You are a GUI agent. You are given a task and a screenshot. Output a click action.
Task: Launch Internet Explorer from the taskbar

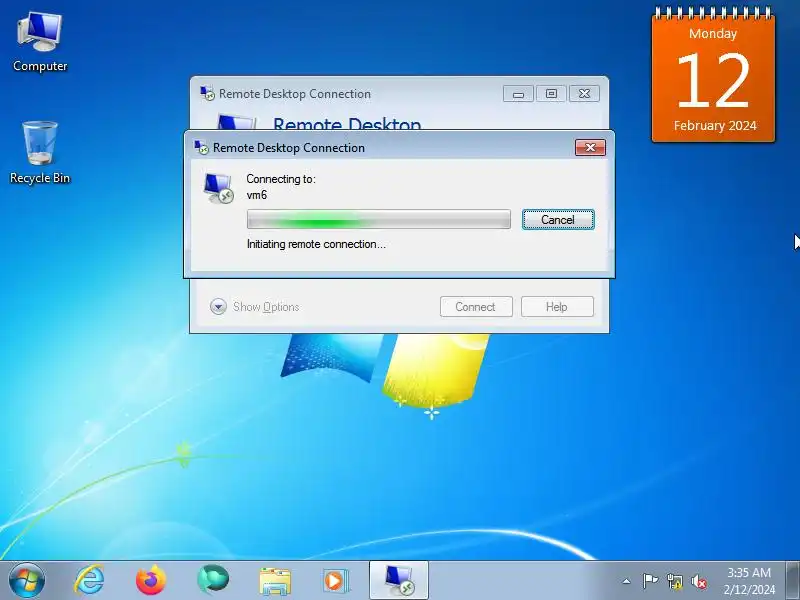pos(89,580)
